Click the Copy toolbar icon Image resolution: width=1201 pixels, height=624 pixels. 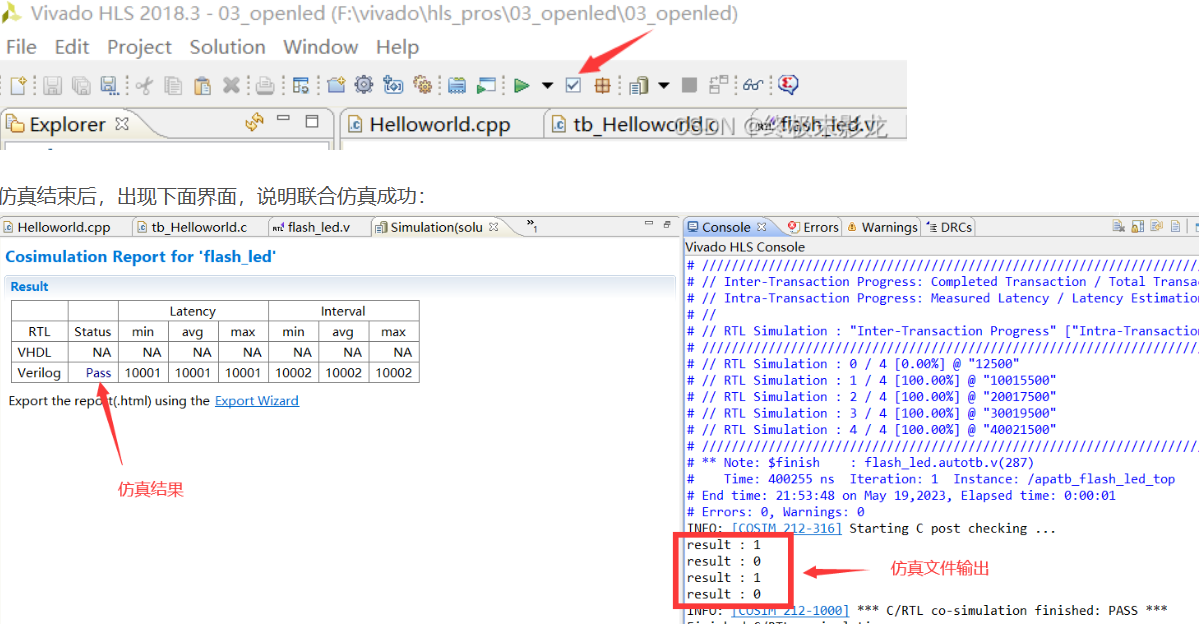(x=173, y=85)
